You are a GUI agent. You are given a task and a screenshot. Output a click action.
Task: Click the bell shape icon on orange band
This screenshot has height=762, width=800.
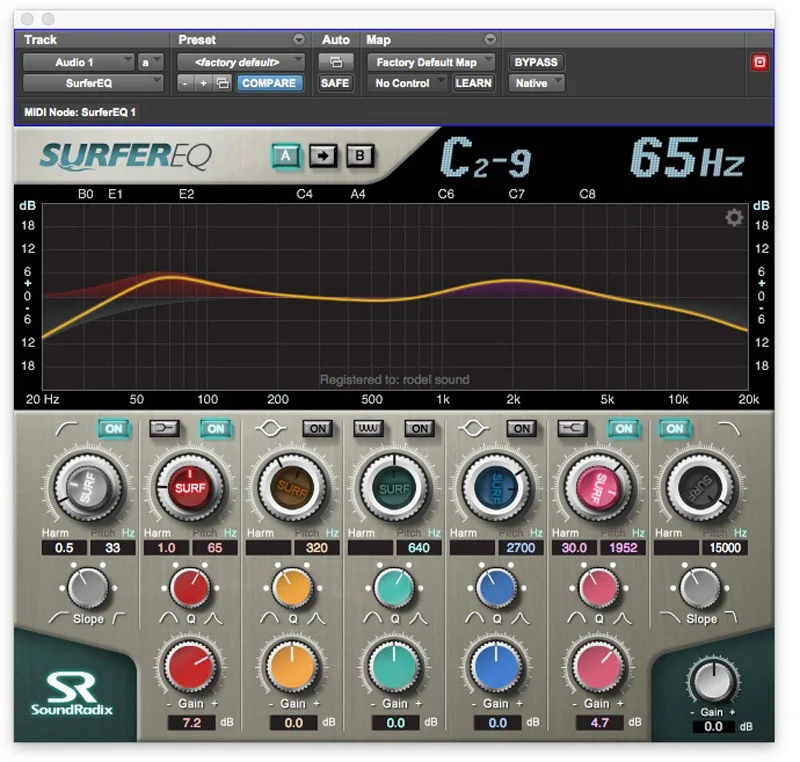click(x=270, y=428)
